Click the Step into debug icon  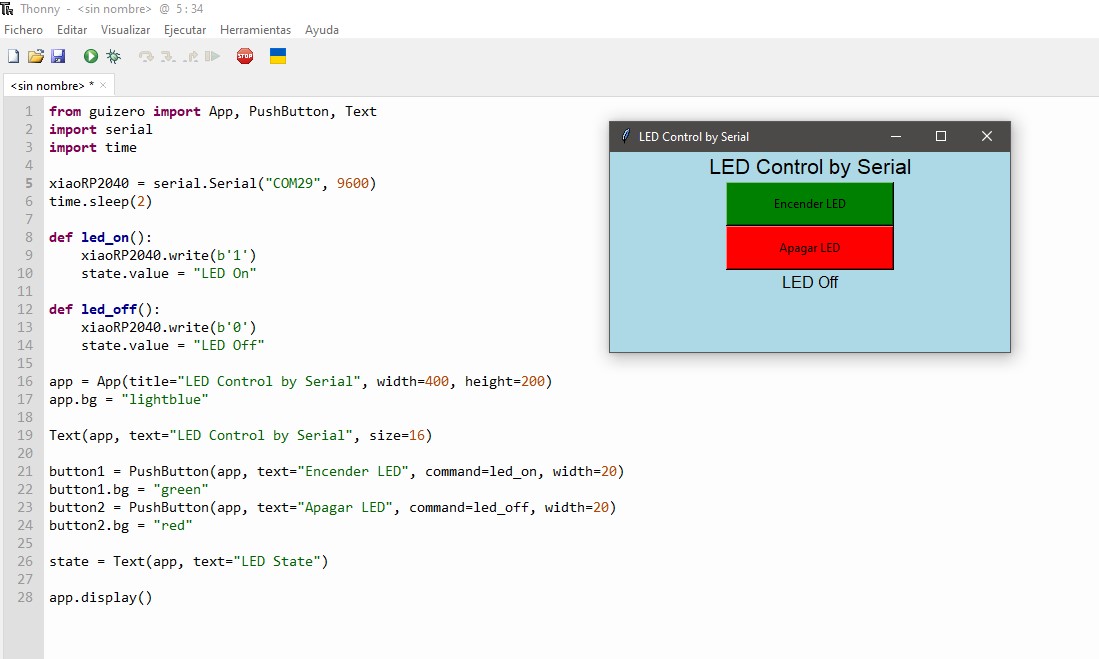168,56
